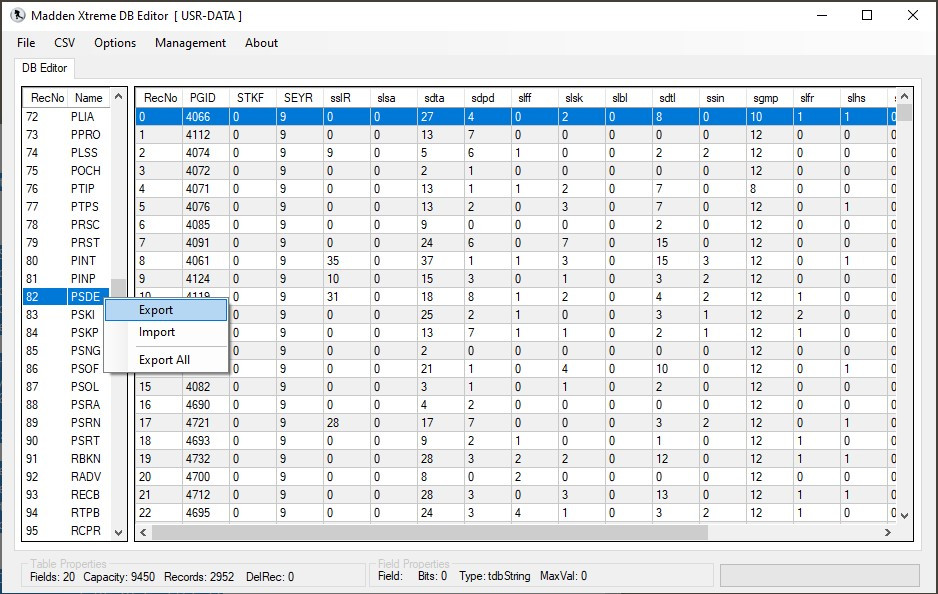Click sdta cell with value 37
Image resolution: width=938 pixels, height=594 pixels.
coord(440,261)
